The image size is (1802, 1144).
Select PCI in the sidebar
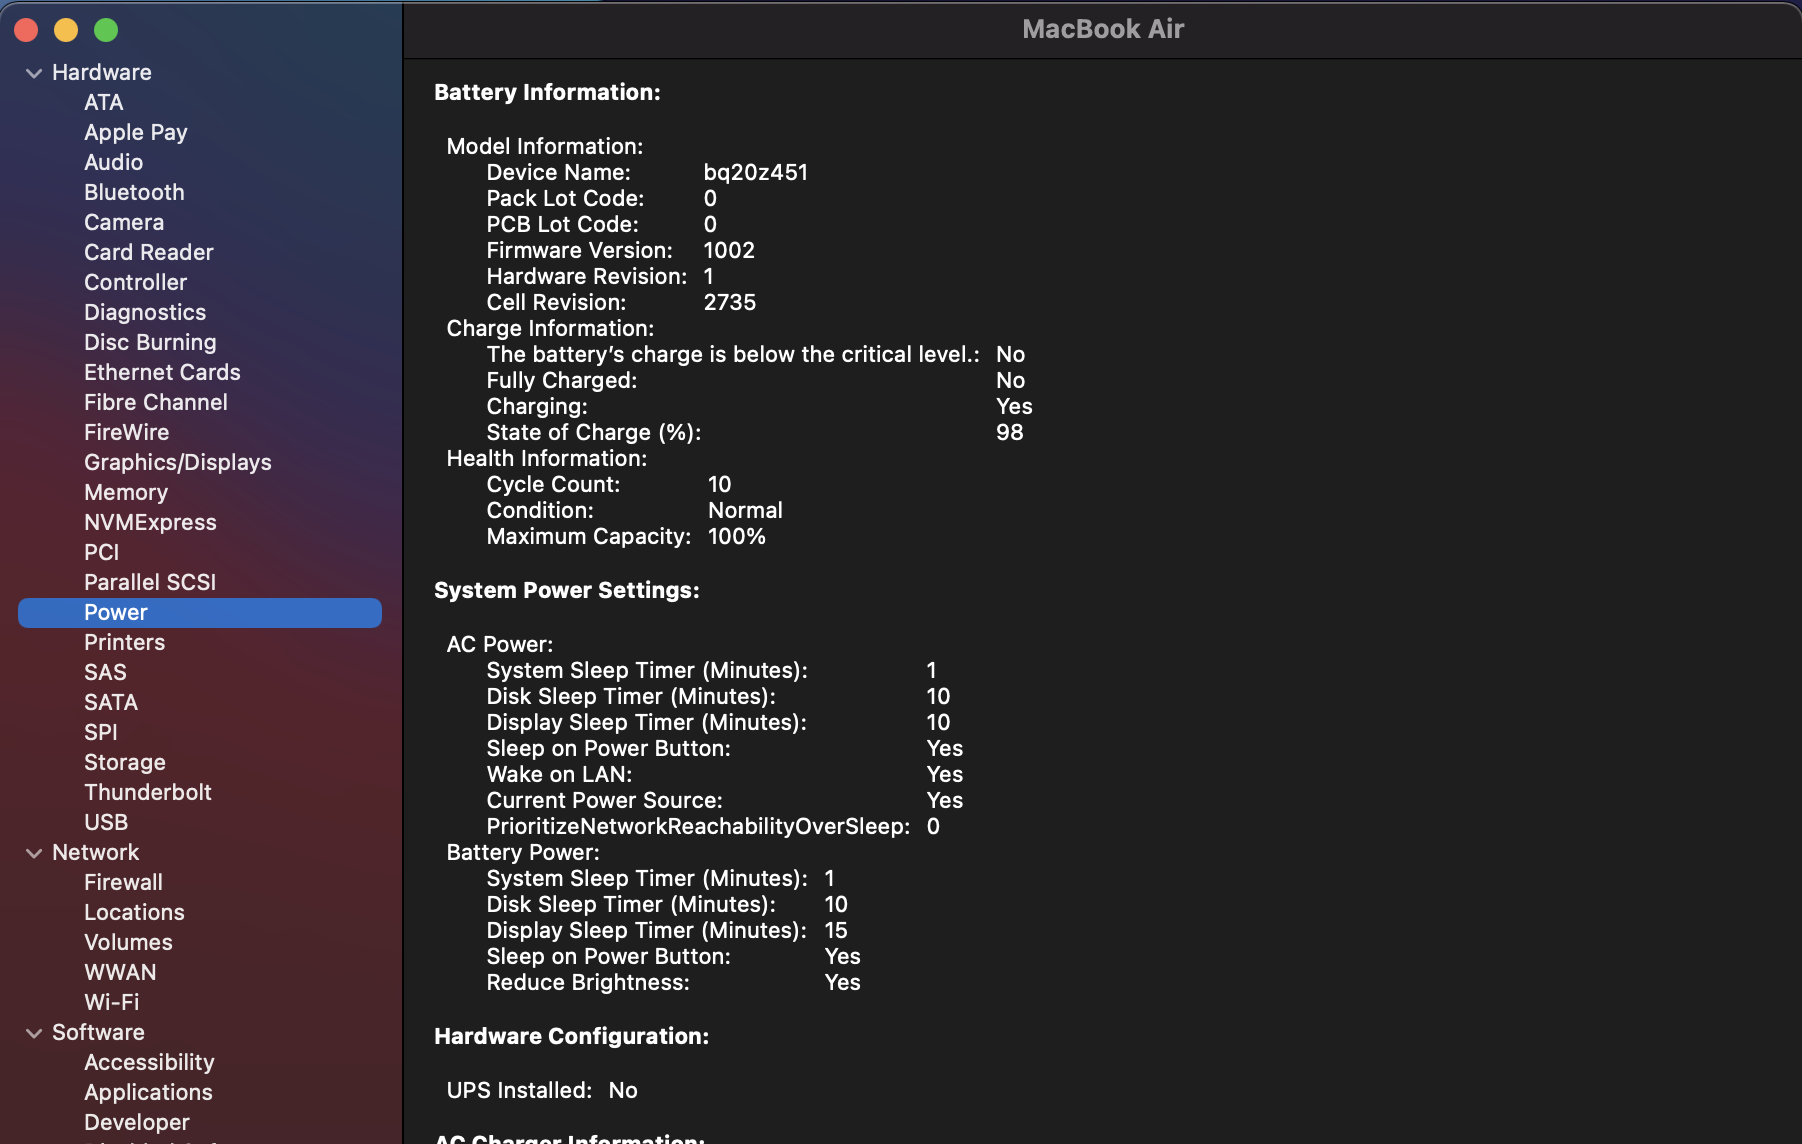(x=102, y=553)
